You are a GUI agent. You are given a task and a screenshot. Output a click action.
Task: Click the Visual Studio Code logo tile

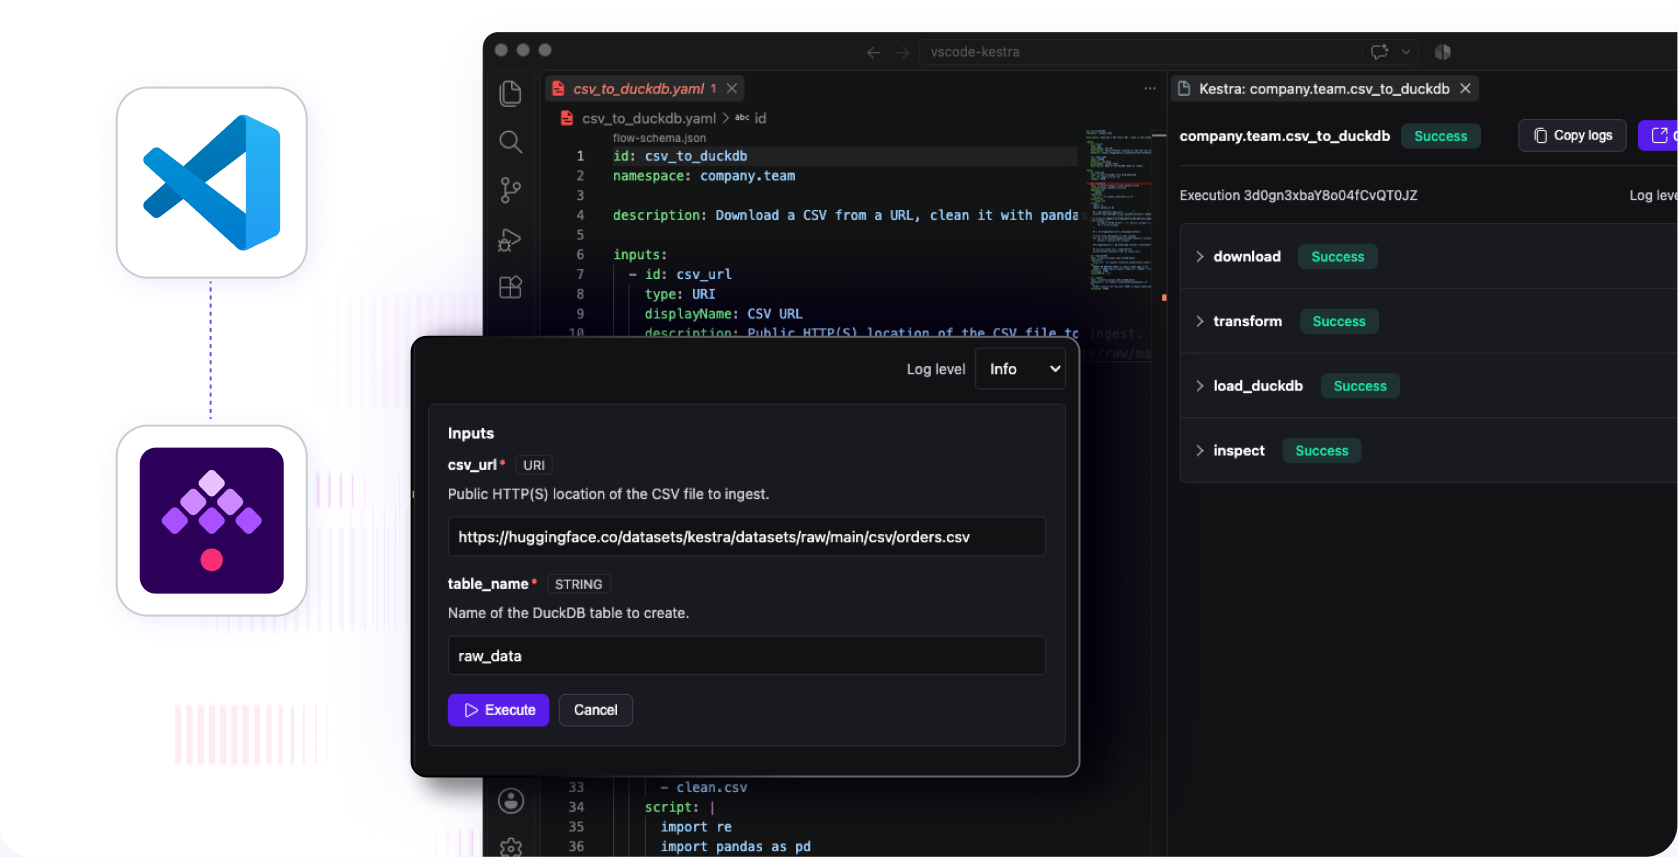tap(211, 183)
